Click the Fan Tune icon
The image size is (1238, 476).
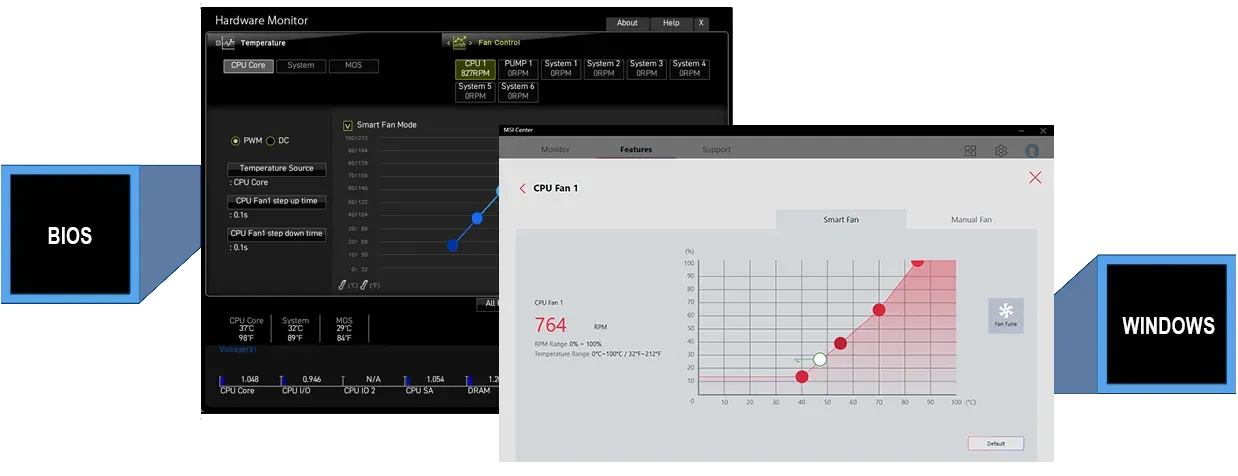(x=1005, y=314)
